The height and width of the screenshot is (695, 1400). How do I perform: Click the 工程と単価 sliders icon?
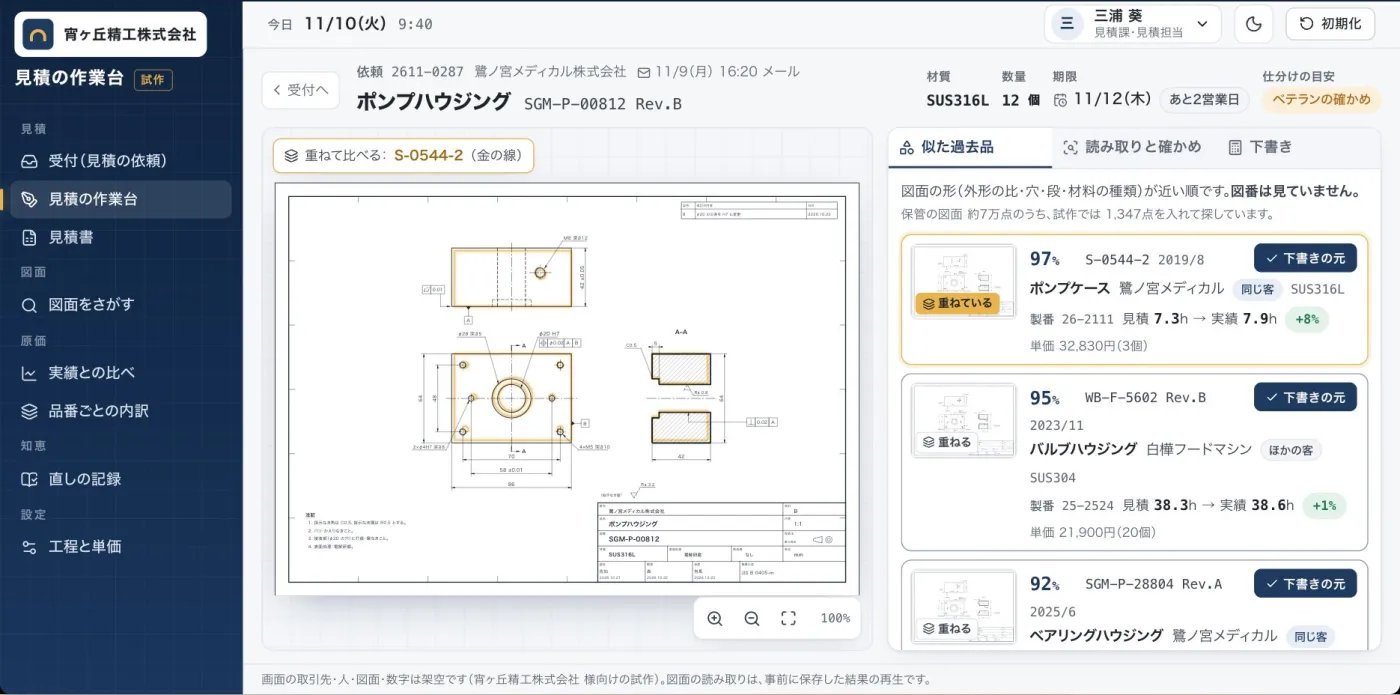30,546
